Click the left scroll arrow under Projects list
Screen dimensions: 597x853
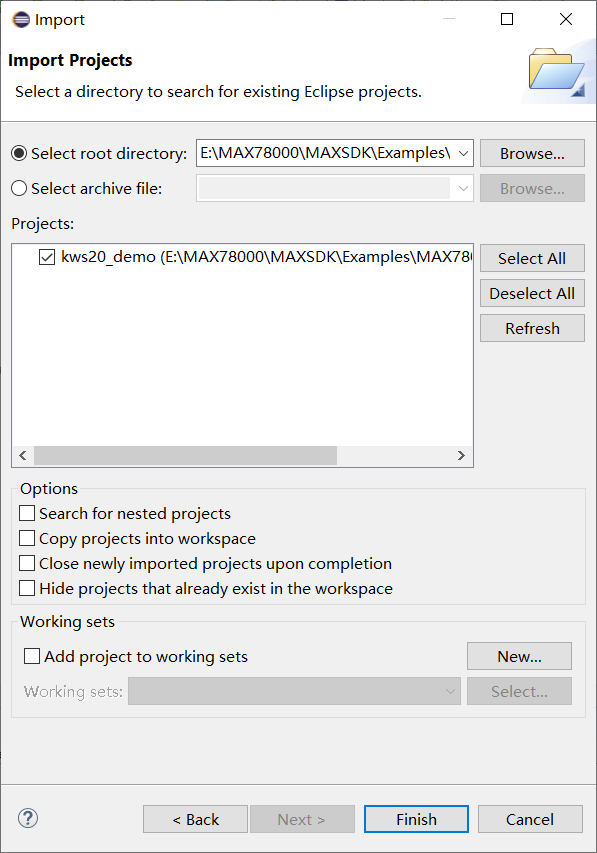tap(22, 455)
